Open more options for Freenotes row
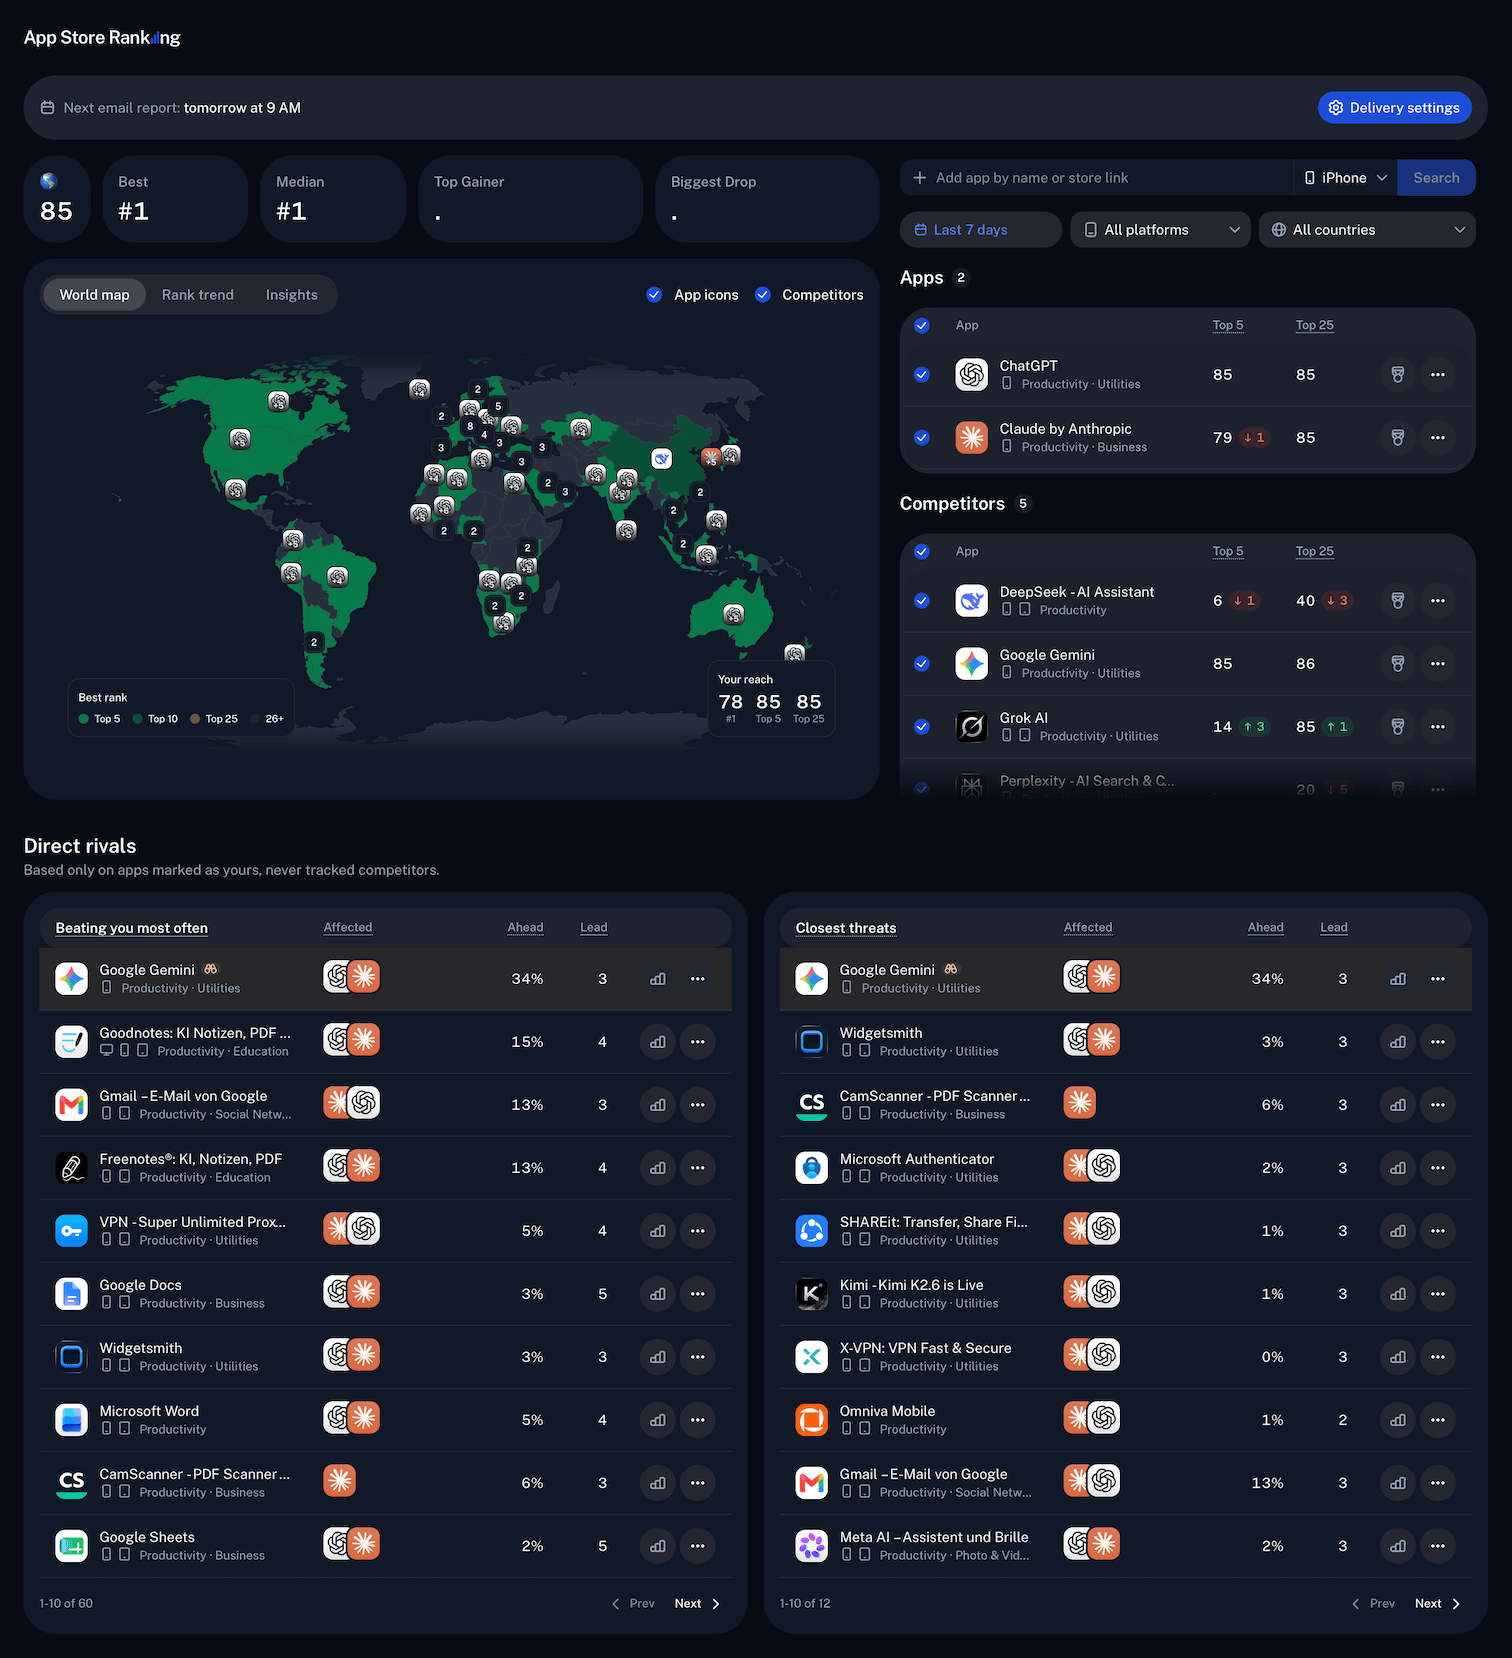1512x1658 pixels. [x=698, y=1168]
